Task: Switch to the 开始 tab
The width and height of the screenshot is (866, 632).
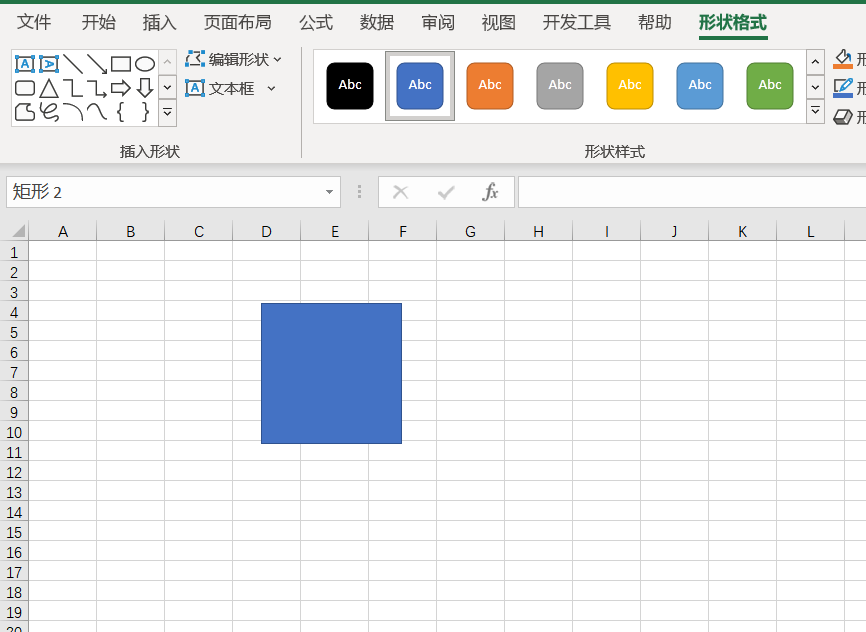Action: click(99, 22)
